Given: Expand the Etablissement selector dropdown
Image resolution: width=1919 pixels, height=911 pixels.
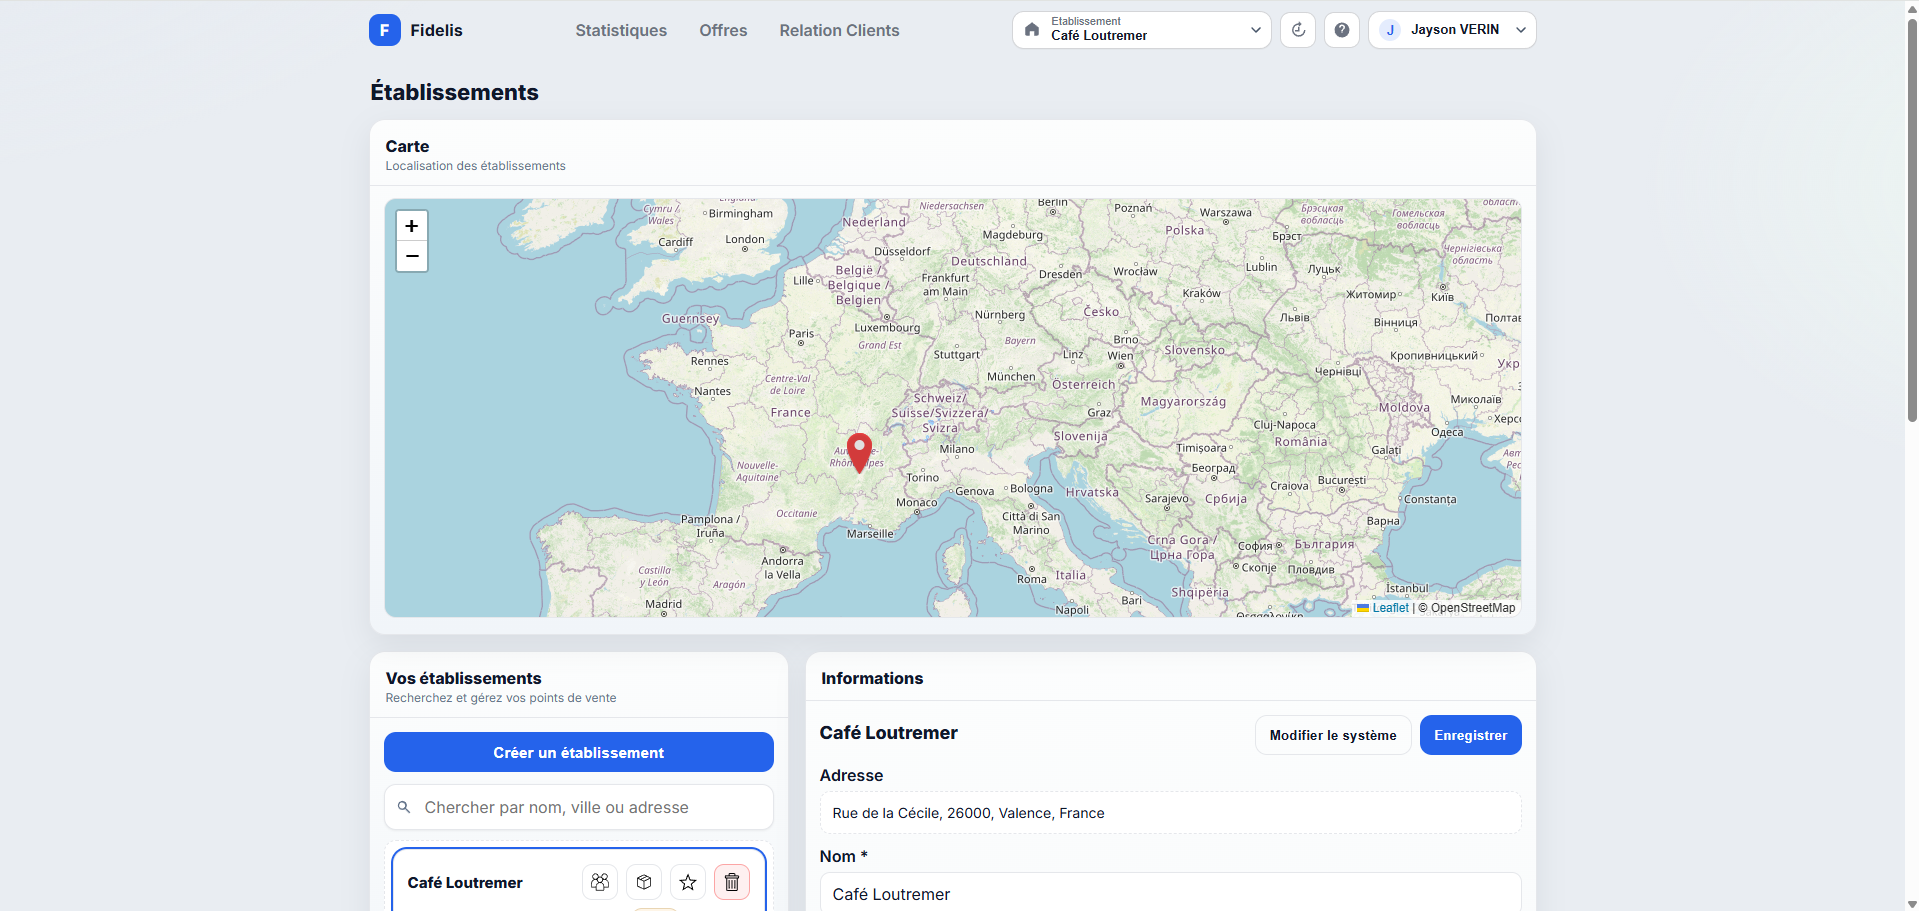Looking at the screenshot, I should pos(1141,30).
